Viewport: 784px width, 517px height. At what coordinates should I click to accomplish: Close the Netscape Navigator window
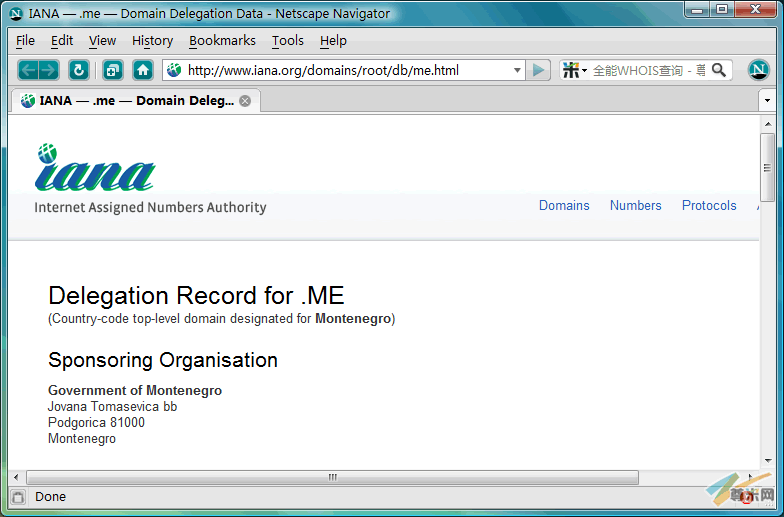(756, 9)
